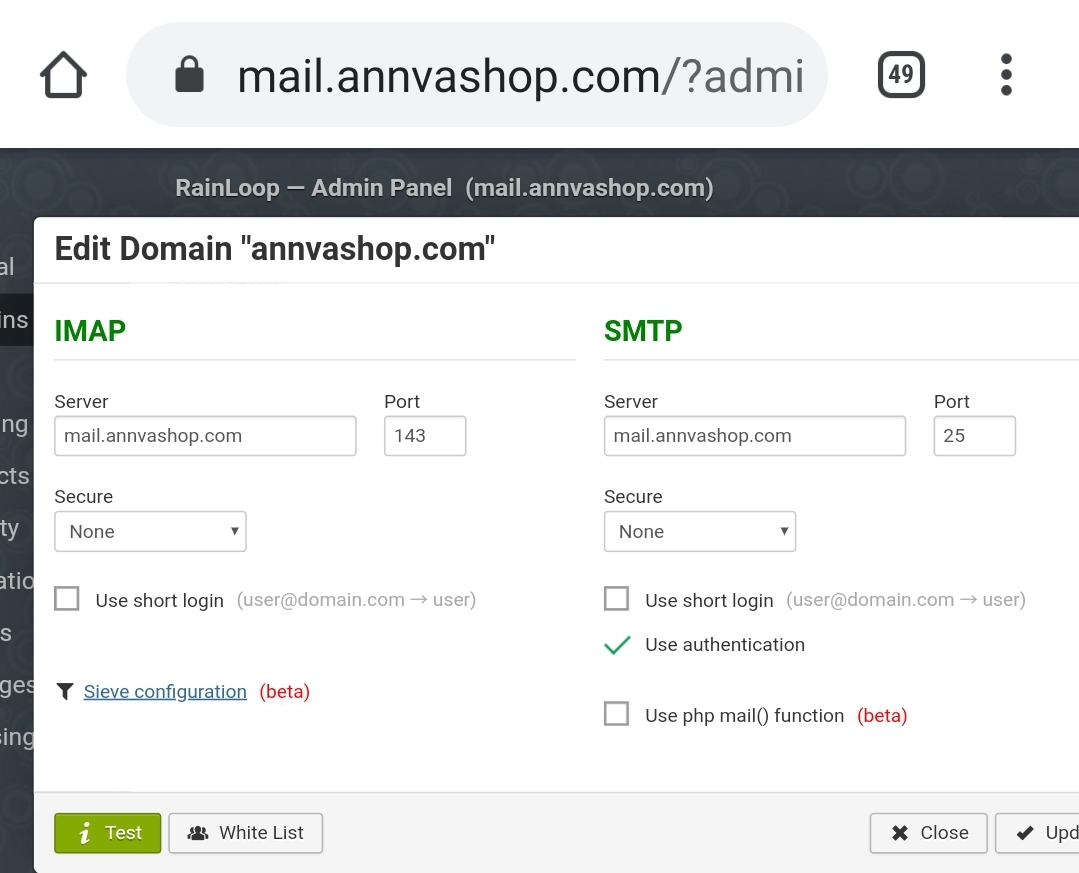Open the SMTP Secure dropdown

[x=700, y=531]
